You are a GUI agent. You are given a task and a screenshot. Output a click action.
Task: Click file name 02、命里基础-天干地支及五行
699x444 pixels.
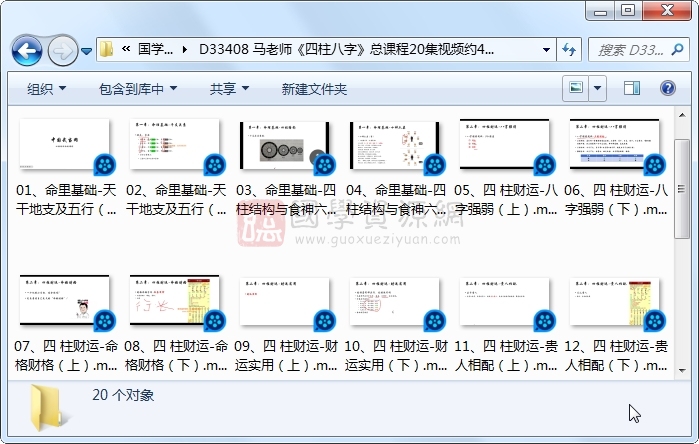coord(176,199)
